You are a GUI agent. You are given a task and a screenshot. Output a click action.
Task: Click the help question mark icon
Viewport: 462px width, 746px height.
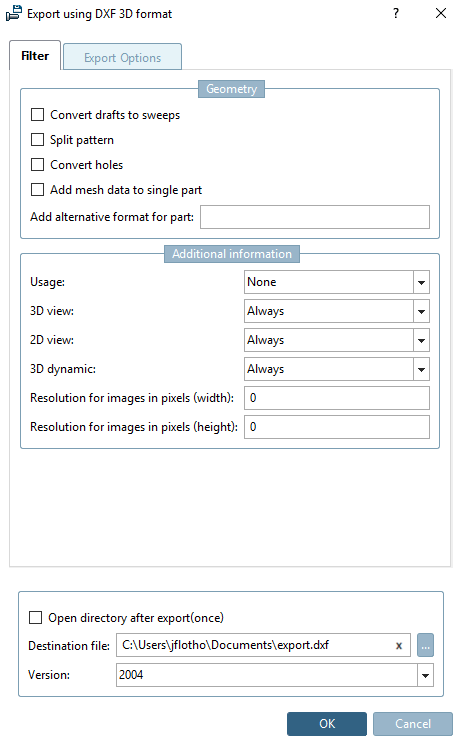pos(396,13)
